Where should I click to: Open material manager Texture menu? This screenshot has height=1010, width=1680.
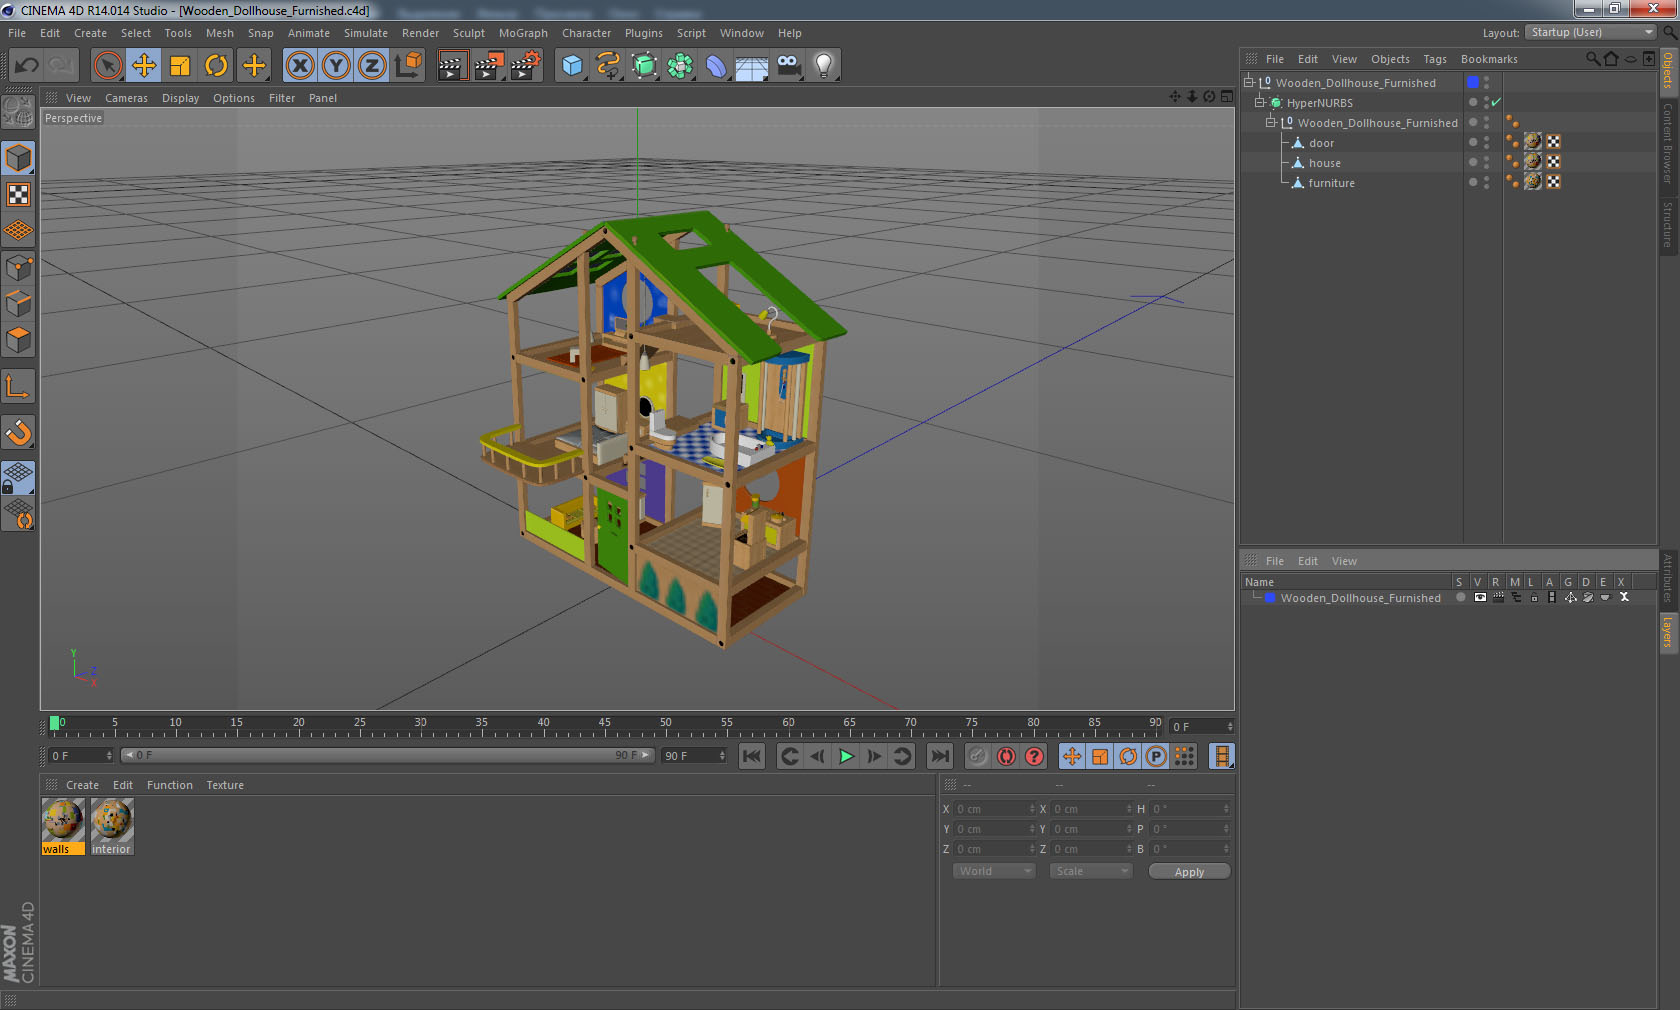225,785
